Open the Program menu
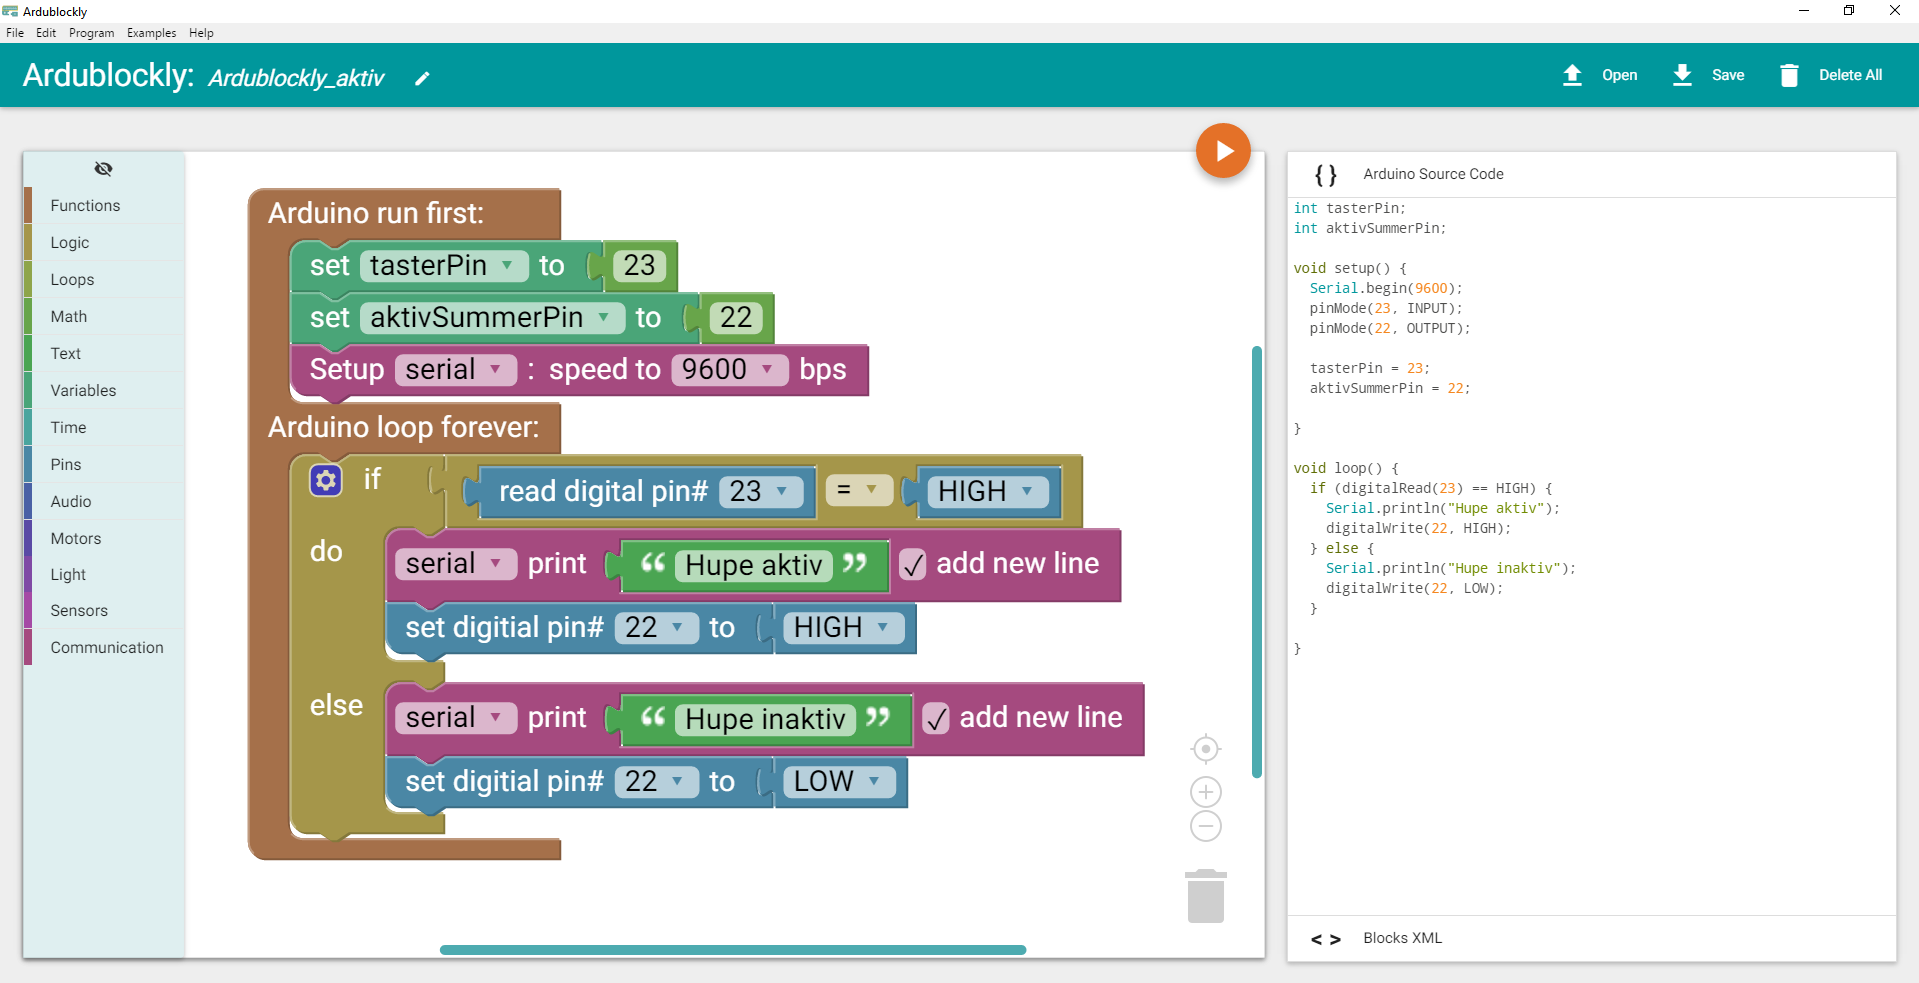 pyautogui.click(x=91, y=33)
